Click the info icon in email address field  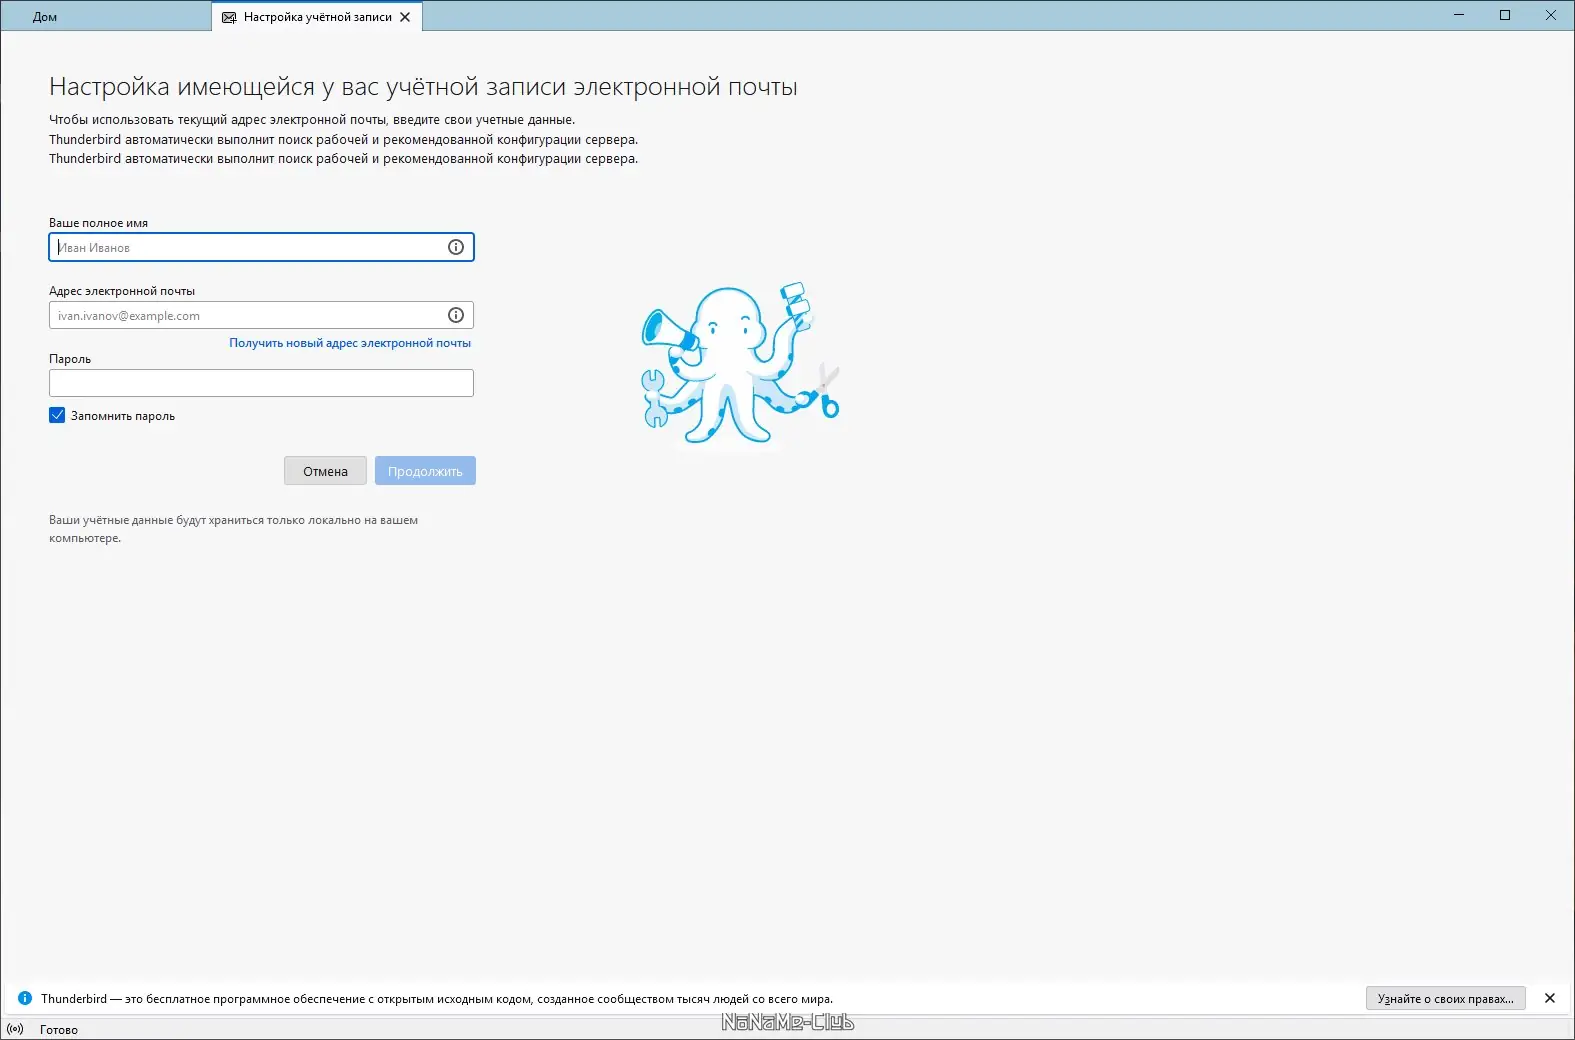tap(456, 315)
